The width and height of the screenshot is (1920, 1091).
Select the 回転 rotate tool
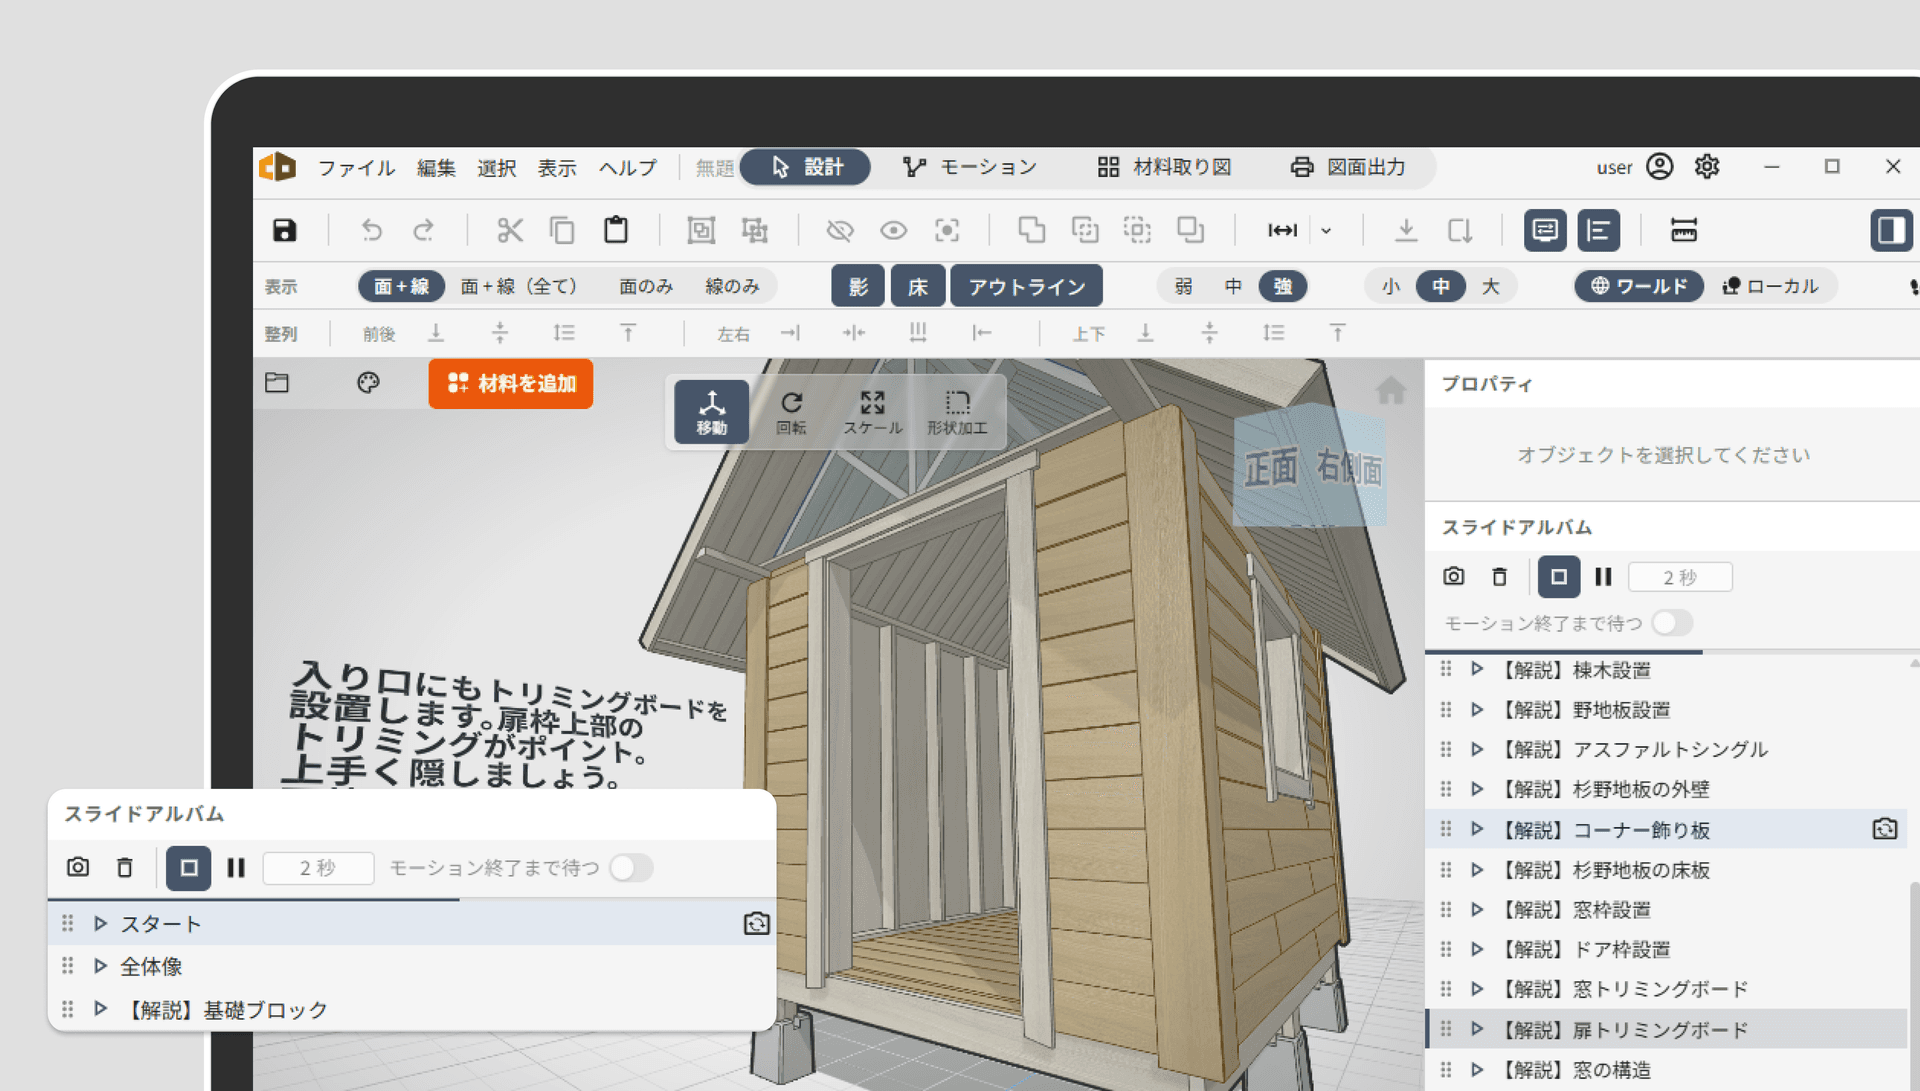[x=791, y=411]
